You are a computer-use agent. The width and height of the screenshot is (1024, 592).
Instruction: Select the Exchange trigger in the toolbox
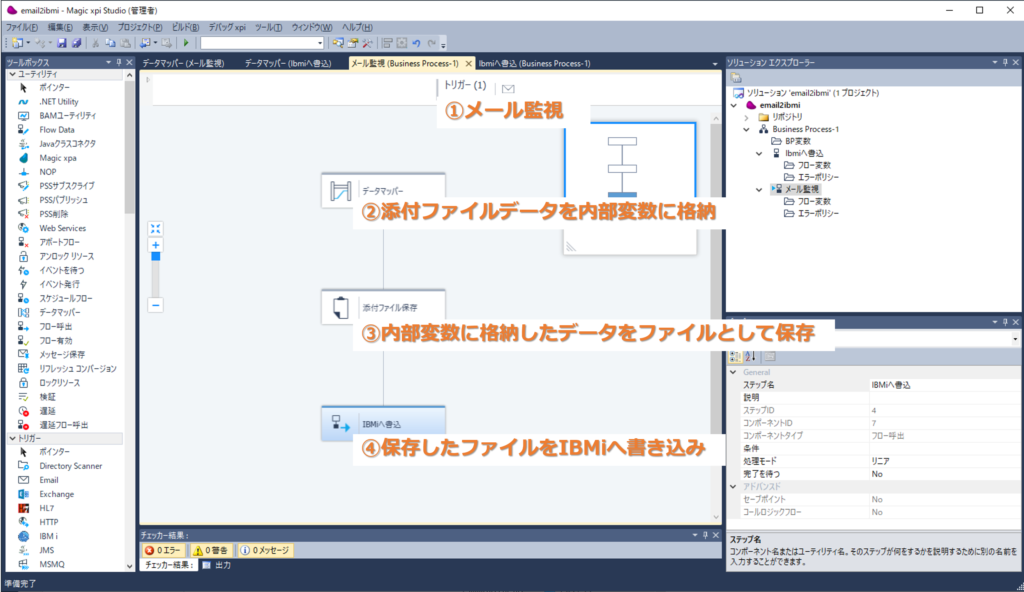click(56, 494)
